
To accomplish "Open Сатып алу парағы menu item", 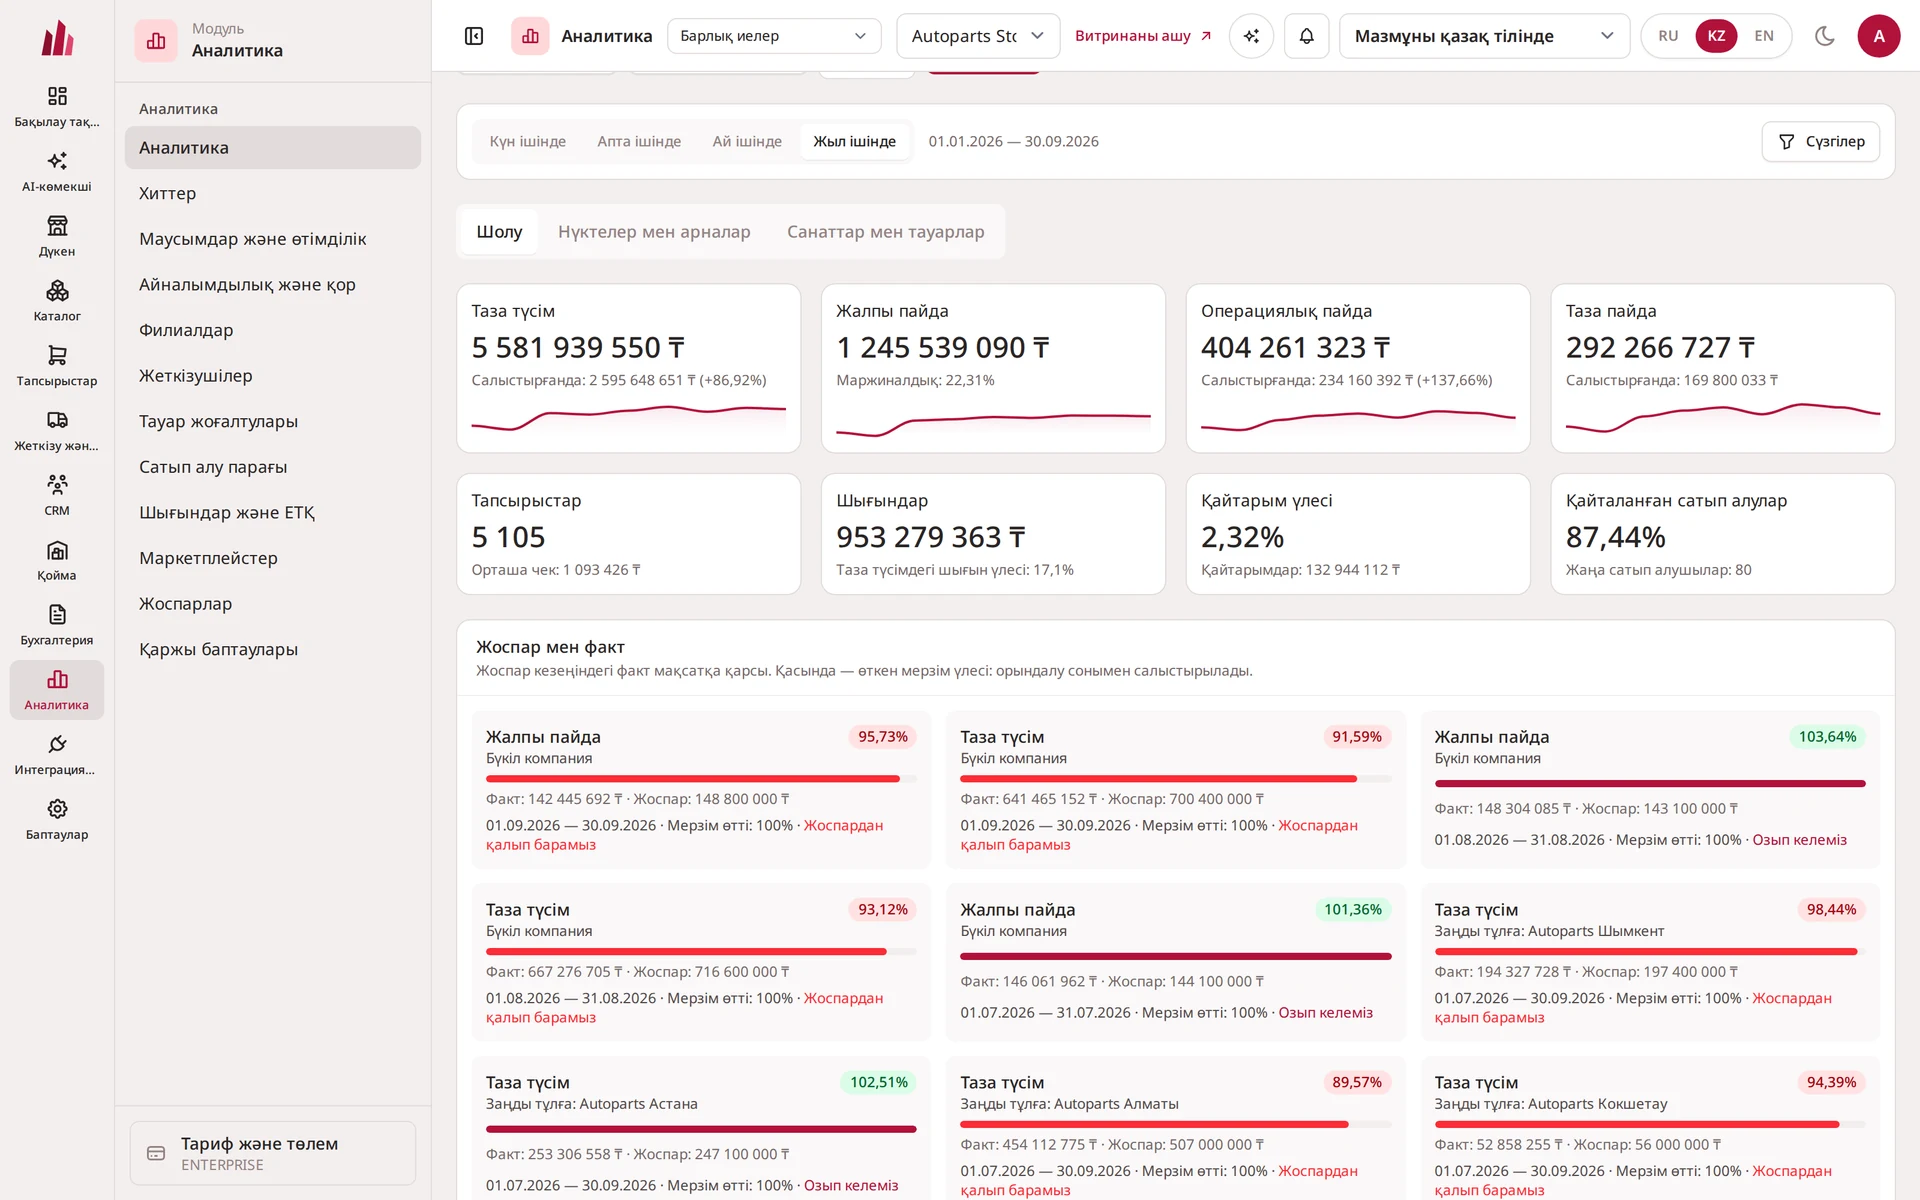I will point(272,467).
